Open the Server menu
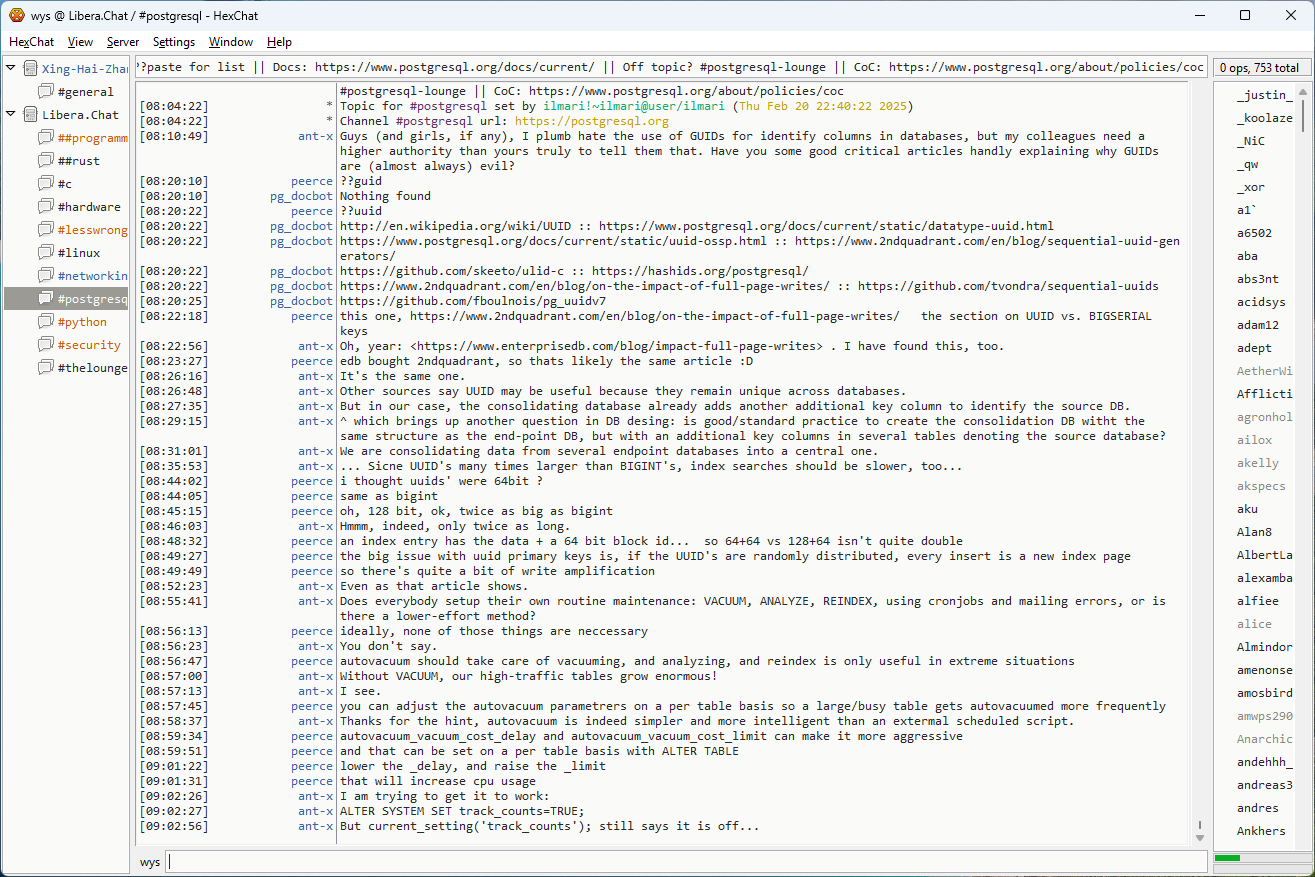 point(123,42)
